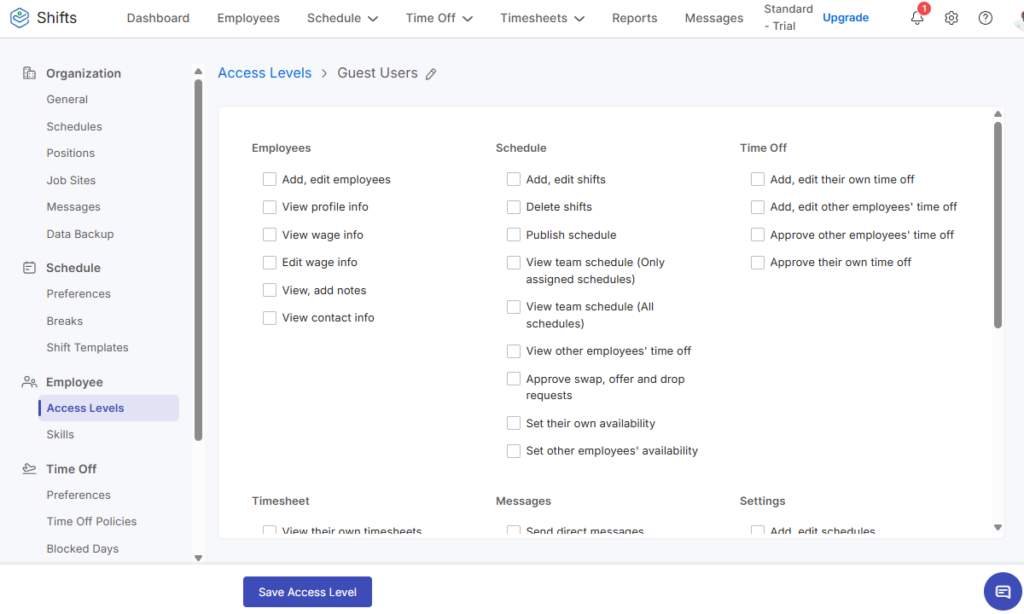Open Messages in top navigation
Screen dimensions: 1024x614
[x=714, y=18]
